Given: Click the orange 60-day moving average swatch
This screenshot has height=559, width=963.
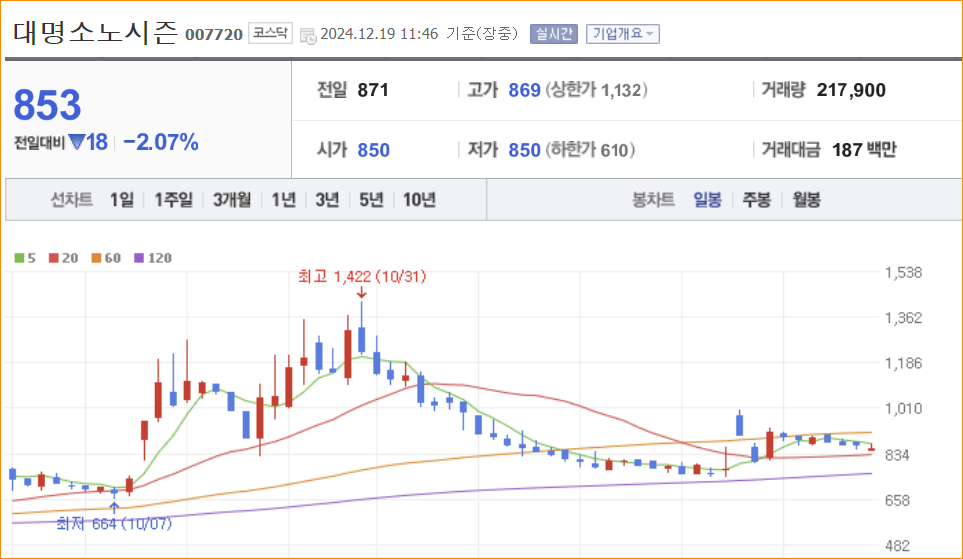Looking at the screenshot, I should click(x=96, y=258).
